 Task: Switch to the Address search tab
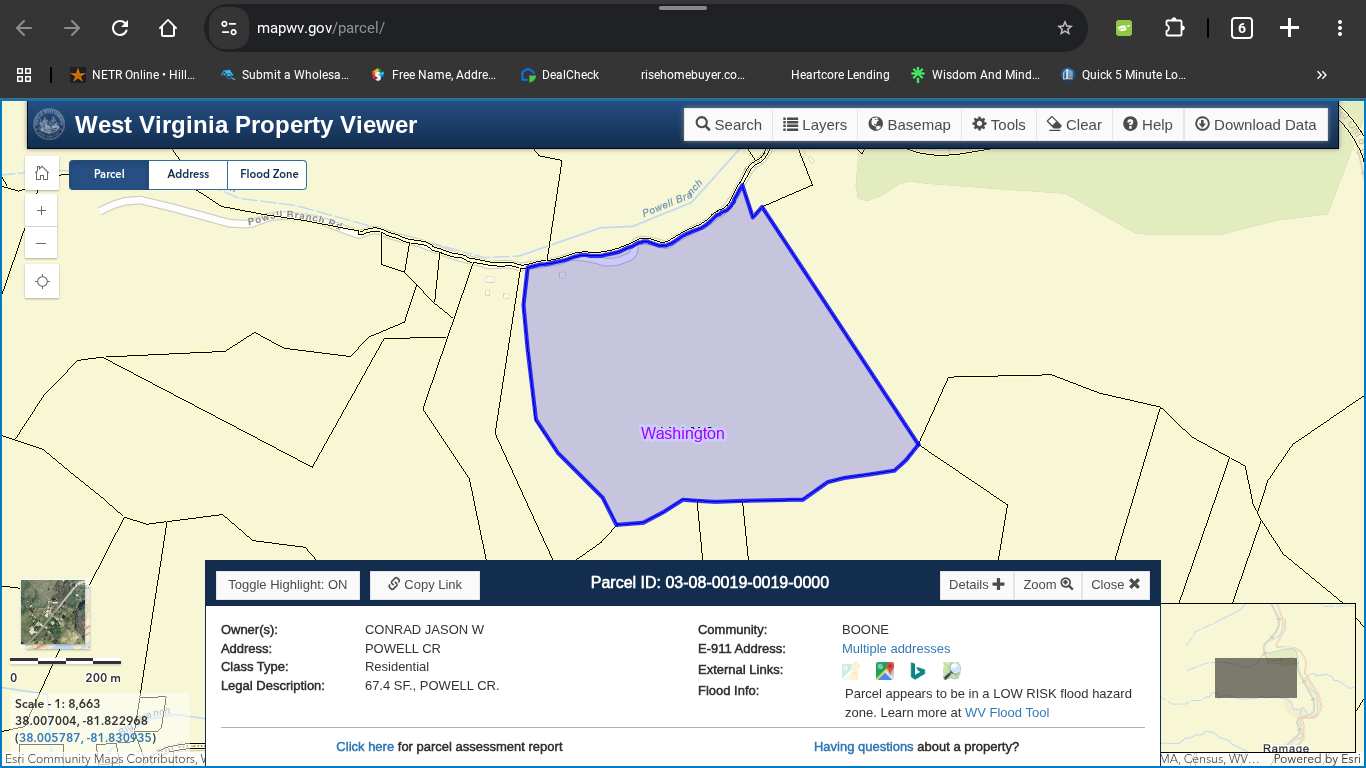[x=187, y=174]
